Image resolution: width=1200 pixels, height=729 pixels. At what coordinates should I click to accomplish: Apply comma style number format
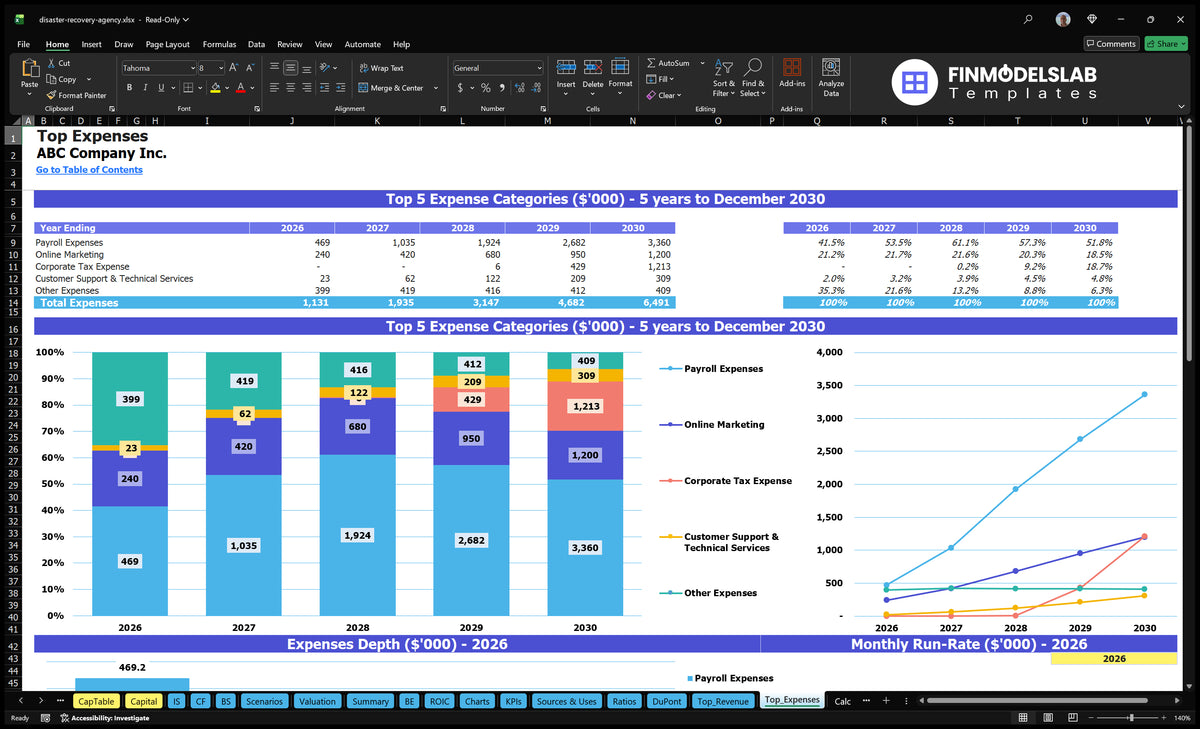coord(502,88)
